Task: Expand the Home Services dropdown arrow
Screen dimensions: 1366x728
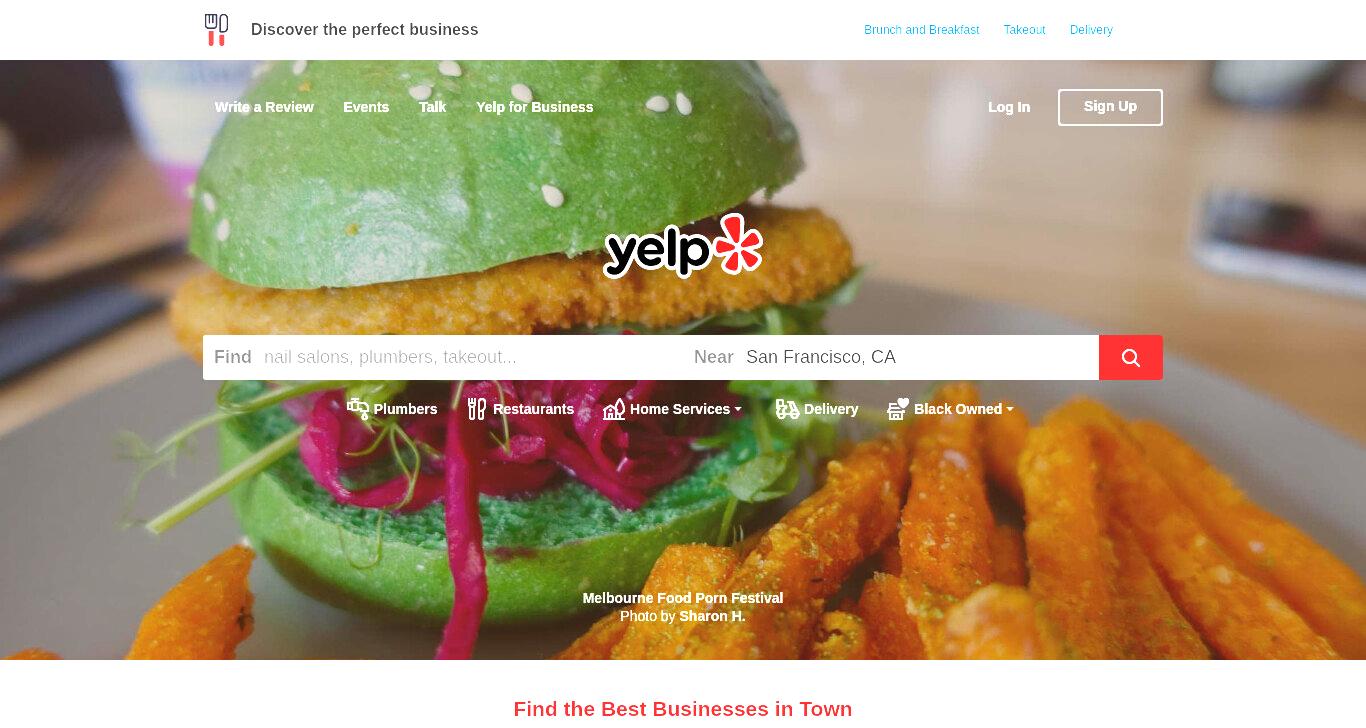Action: tap(738, 409)
